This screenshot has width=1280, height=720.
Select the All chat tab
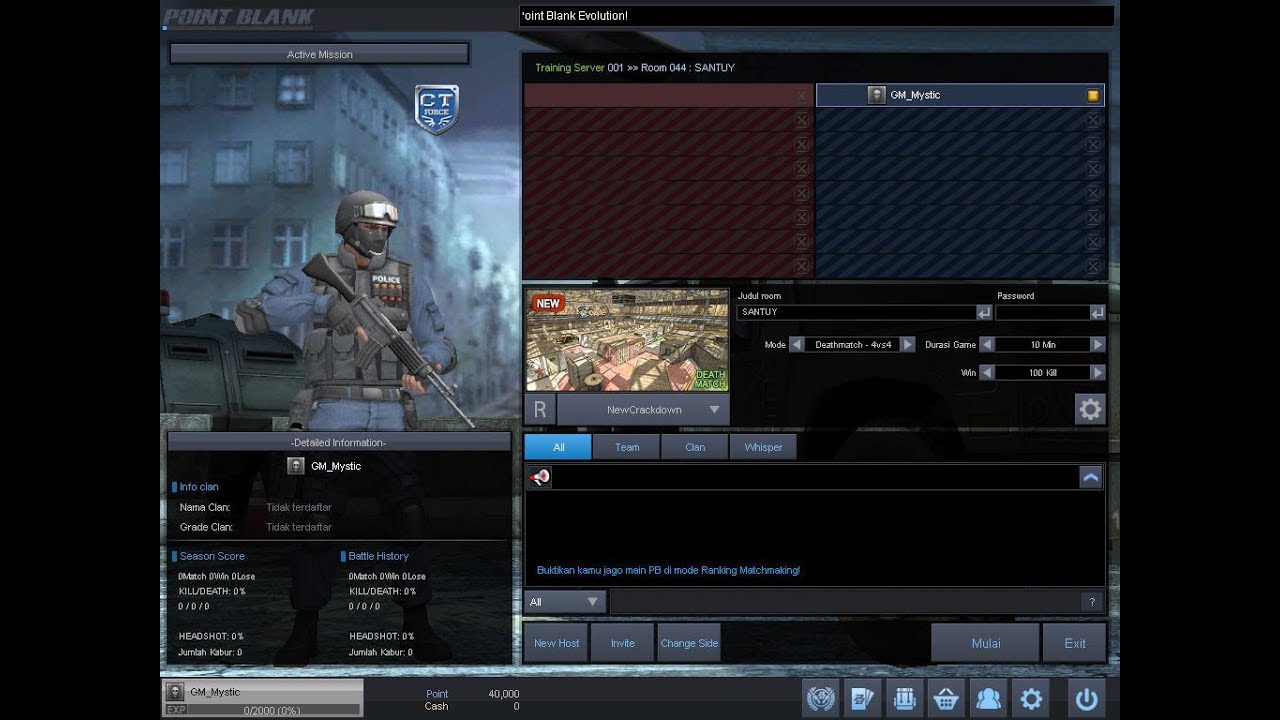558,447
